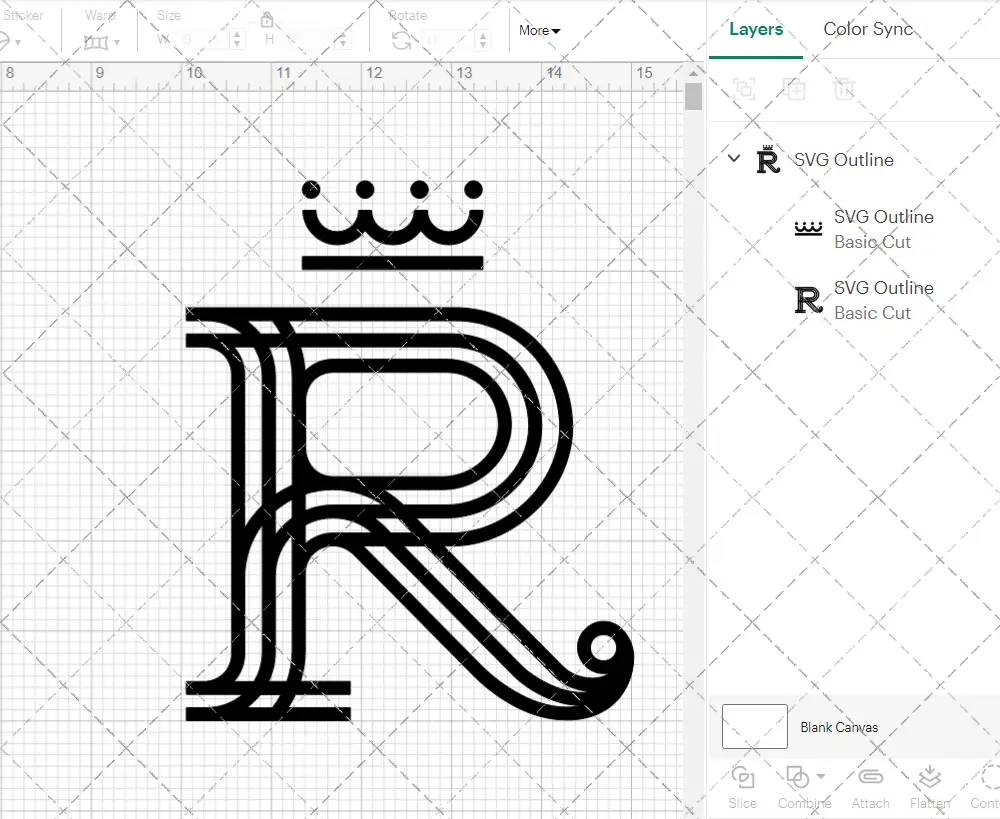Viewport: 1000px width, 819px height.
Task: Click the Blank Canvas color swatch
Action: pyautogui.click(x=753, y=727)
